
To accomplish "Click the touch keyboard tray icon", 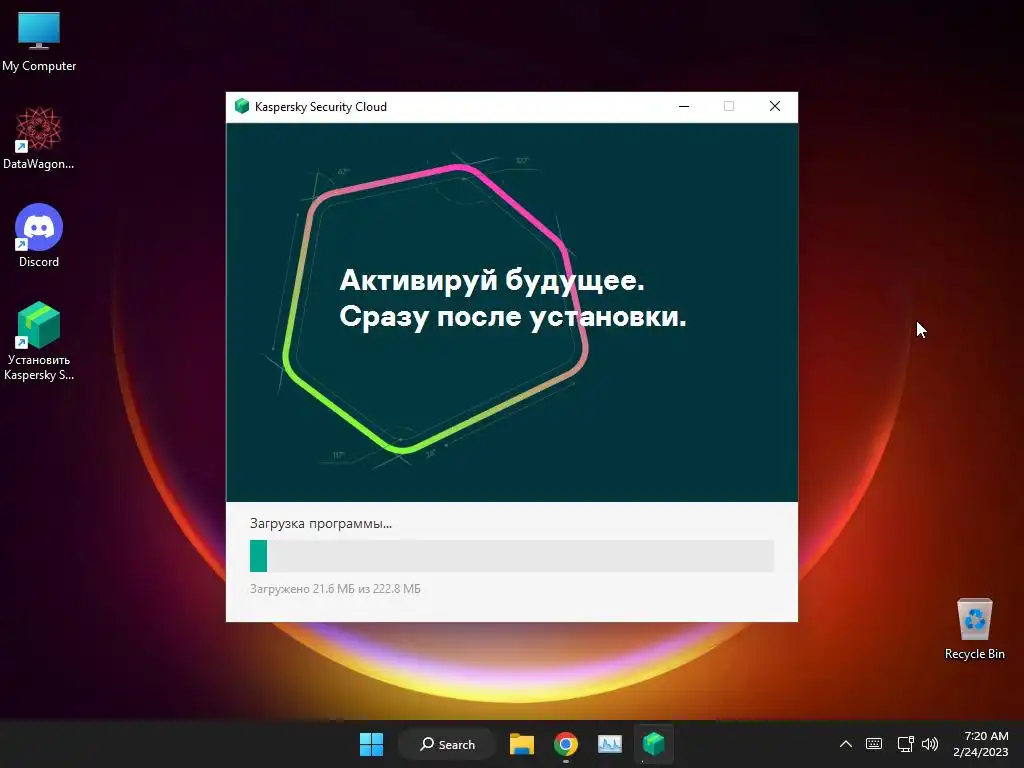I will point(874,744).
